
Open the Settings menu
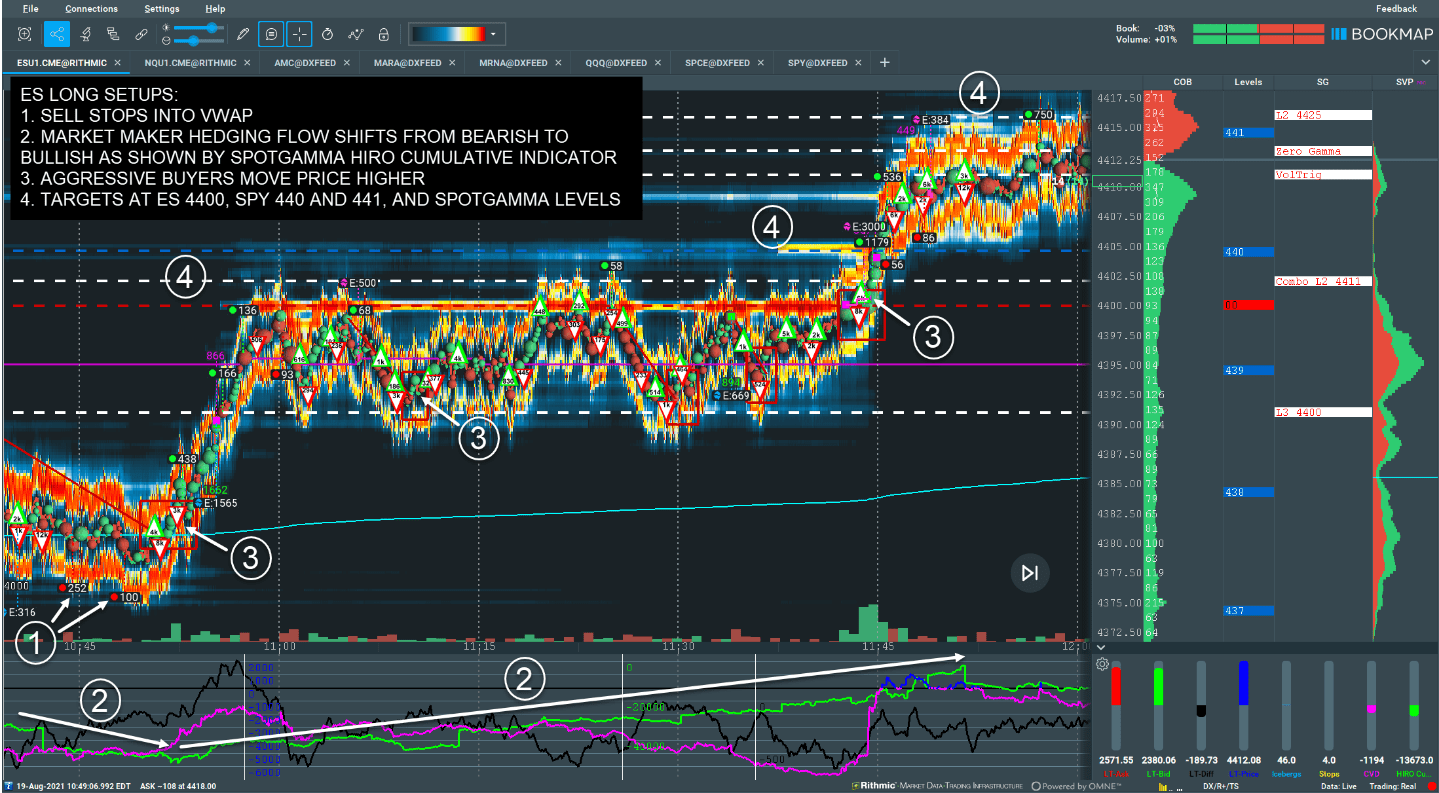point(162,8)
